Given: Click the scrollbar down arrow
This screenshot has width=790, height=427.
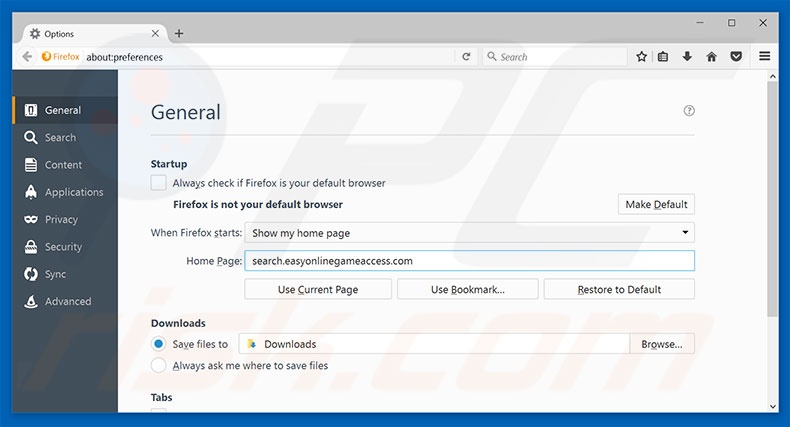Looking at the screenshot, I should click(772, 406).
